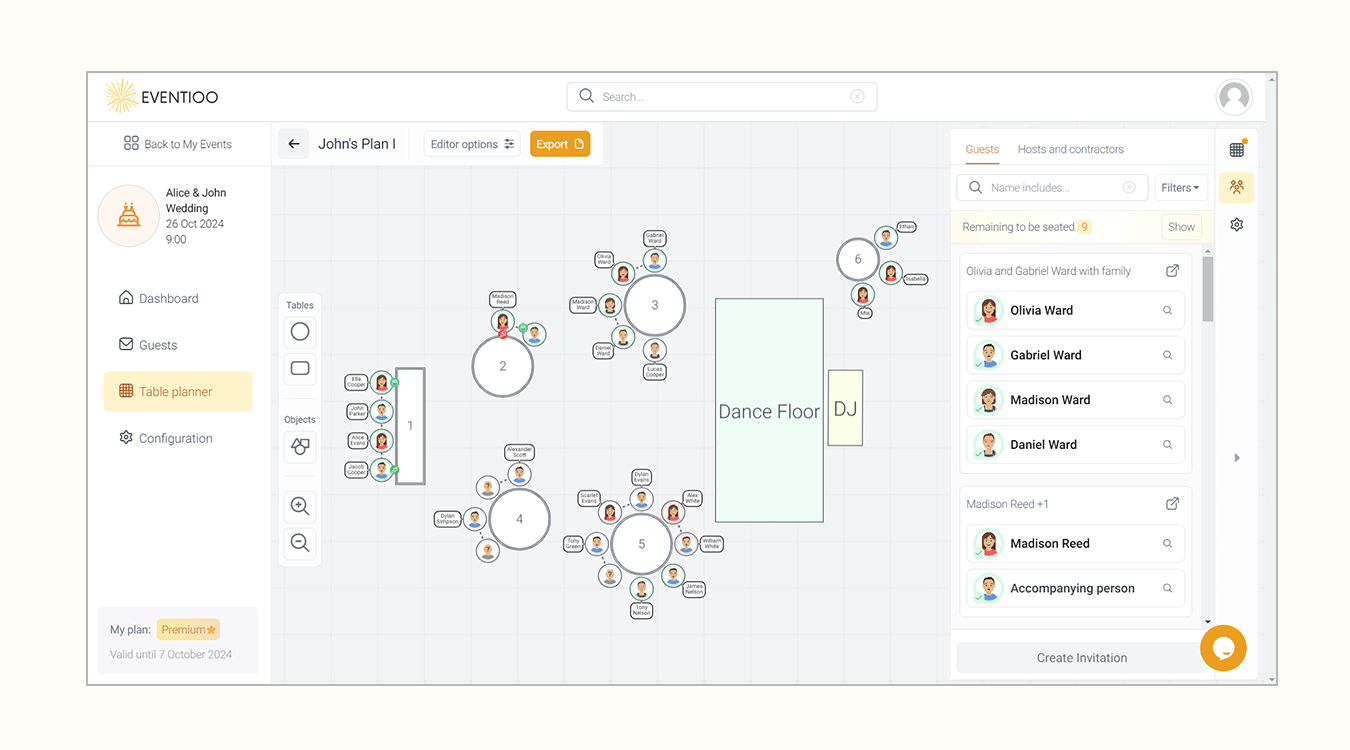Open Olivia and Gabriel Ward group details

coord(1171,270)
